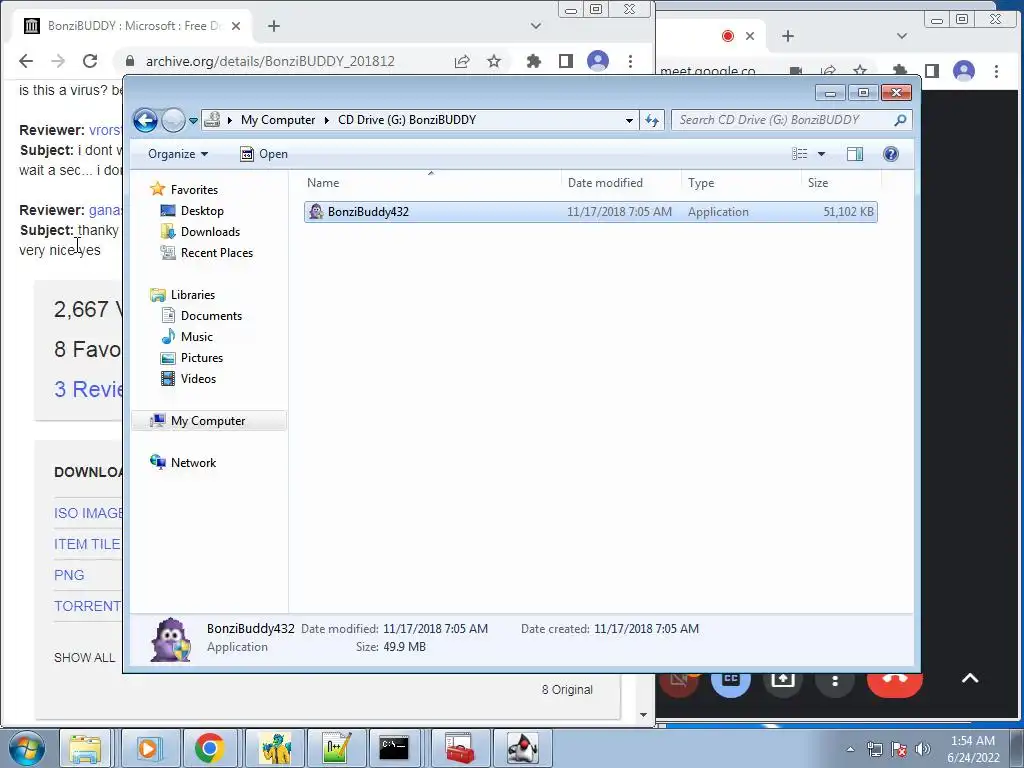
Task: Click the My Computer breadcrumb in the address bar
Action: pos(278,120)
